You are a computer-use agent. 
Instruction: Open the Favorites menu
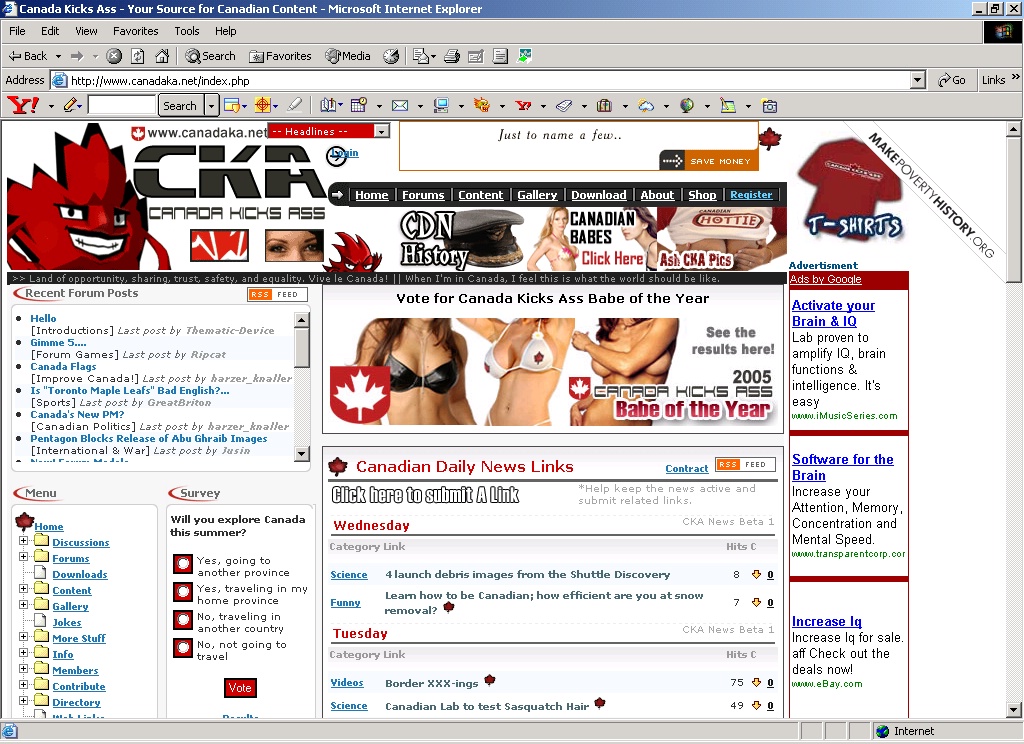(x=135, y=31)
